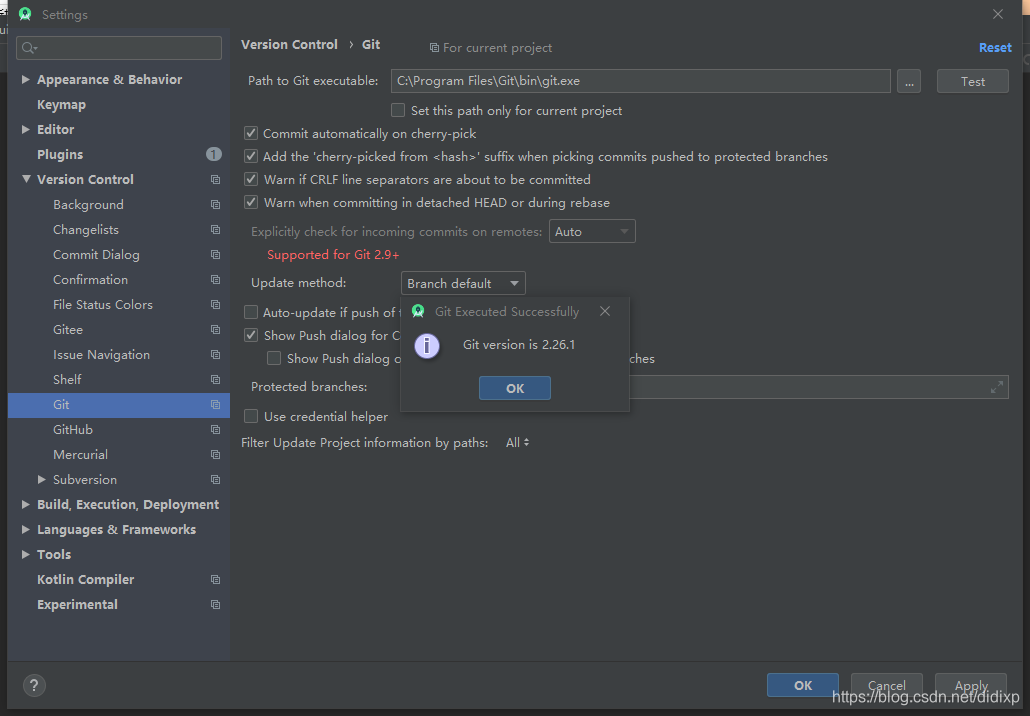Click the Settings search field
1030x716 pixels.
tap(119, 48)
